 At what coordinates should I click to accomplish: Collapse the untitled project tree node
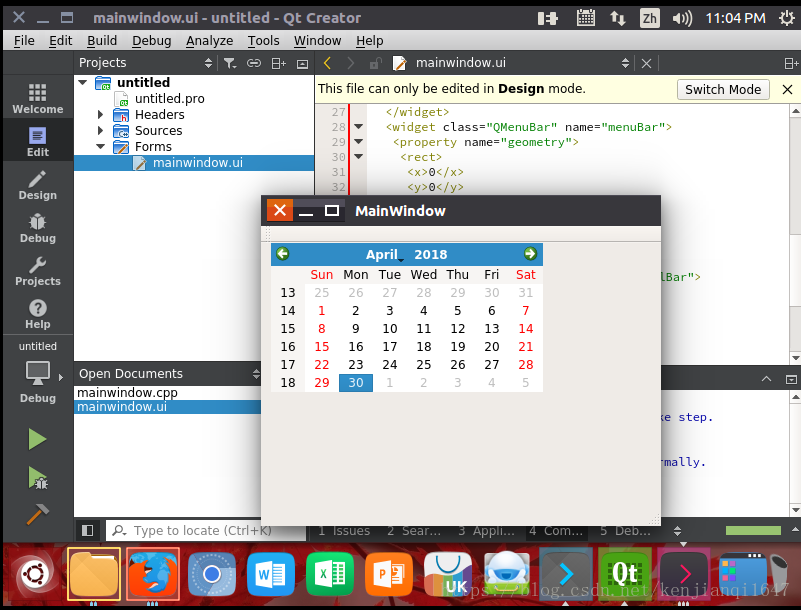pos(83,82)
